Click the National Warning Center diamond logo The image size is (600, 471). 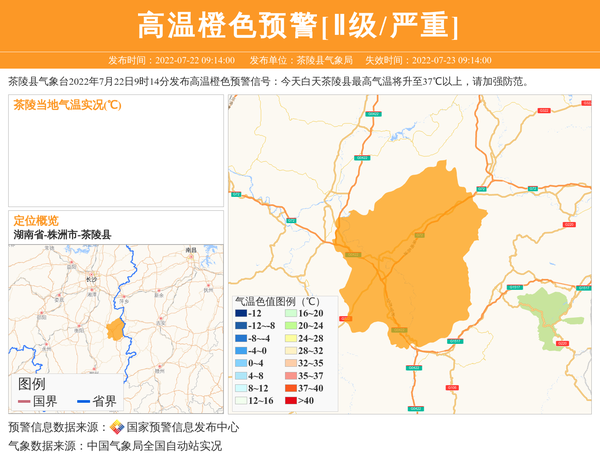click(x=117, y=427)
